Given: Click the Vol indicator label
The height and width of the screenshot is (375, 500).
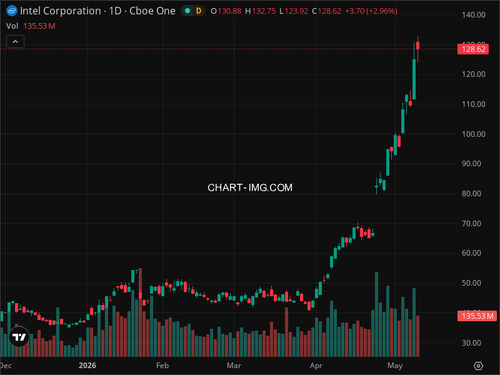Looking at the screenshot, I should (x=12, y=26).
